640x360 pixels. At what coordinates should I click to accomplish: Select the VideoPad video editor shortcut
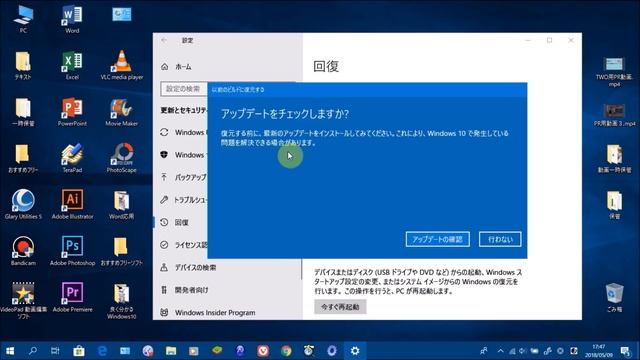coord(23,300)
